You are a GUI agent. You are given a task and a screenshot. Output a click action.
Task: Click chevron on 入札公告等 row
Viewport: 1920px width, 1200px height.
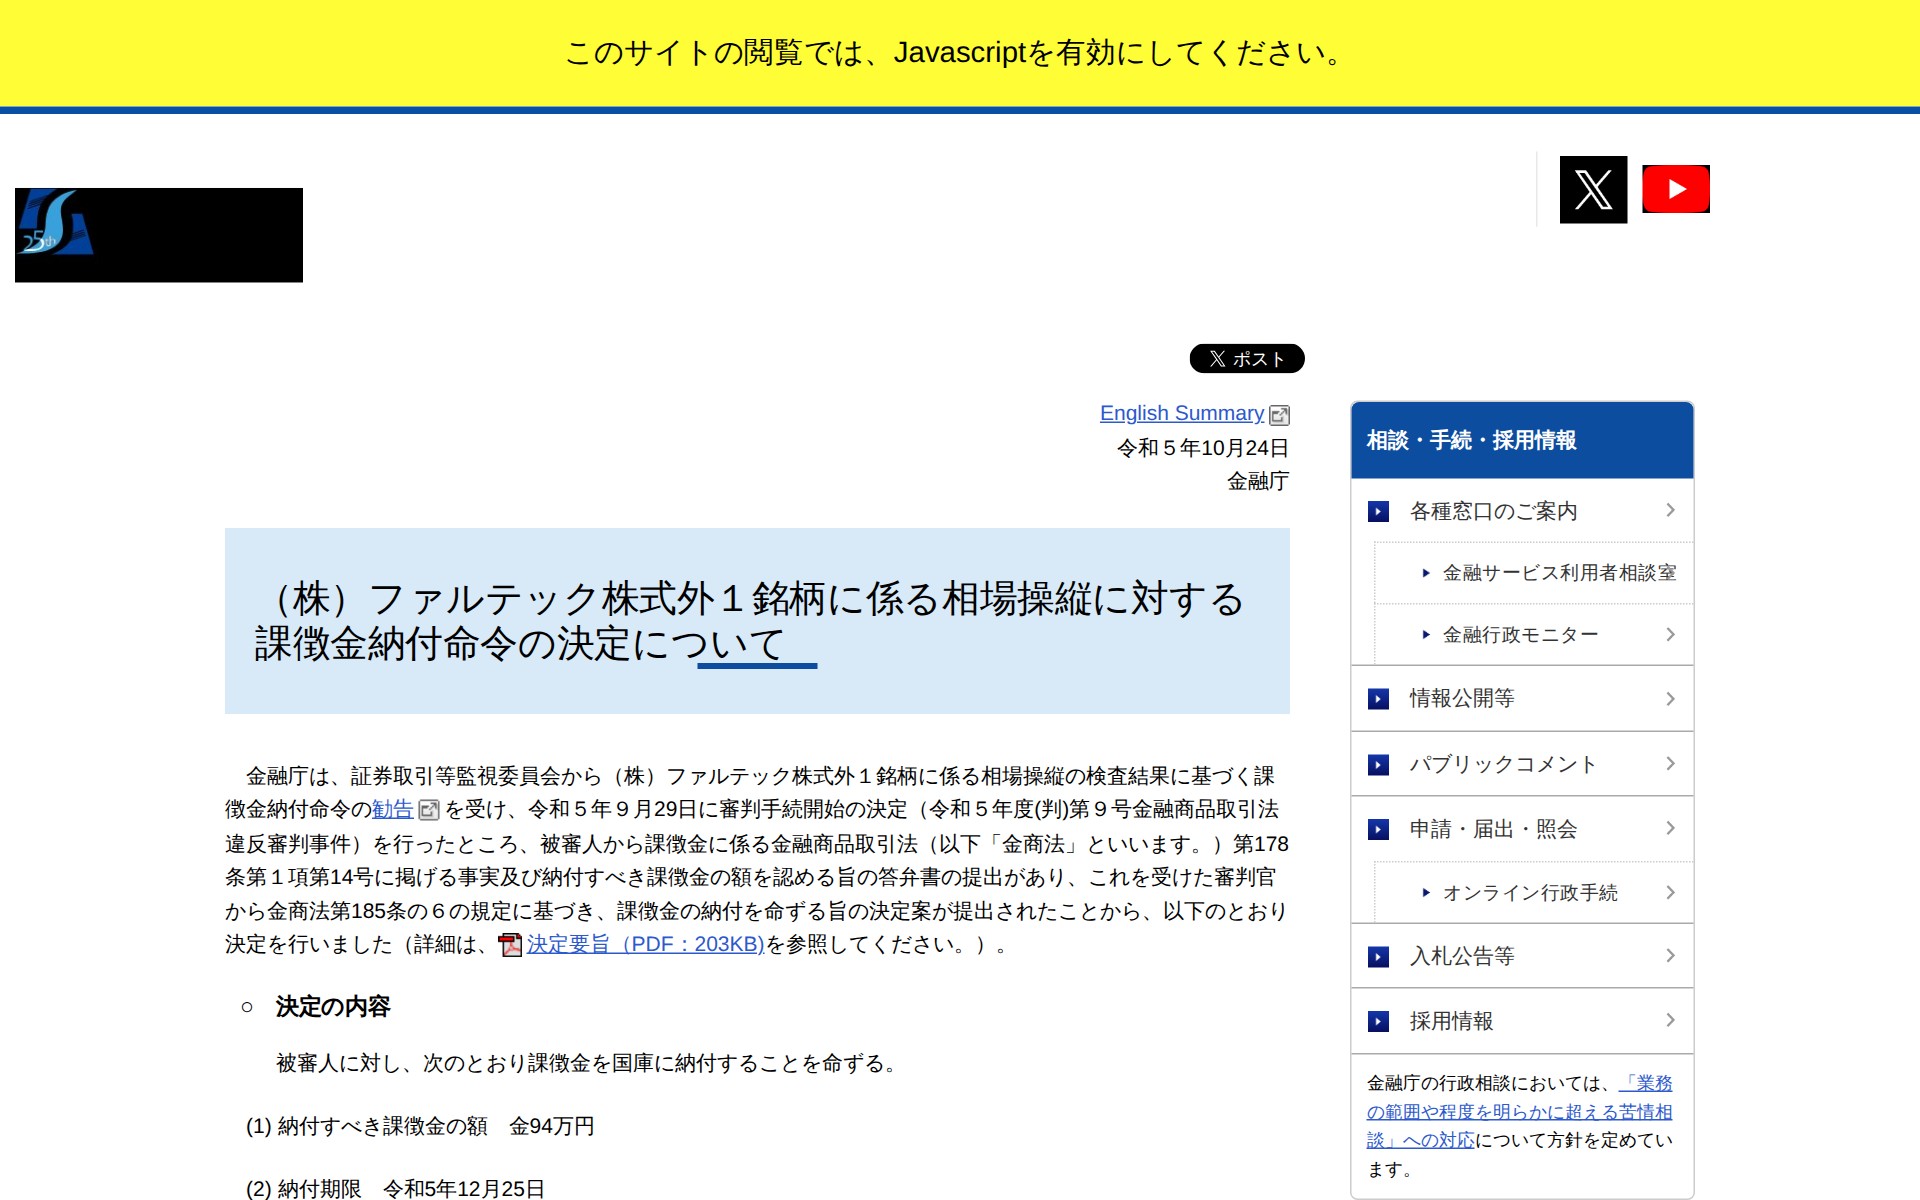pos(1670,956)
